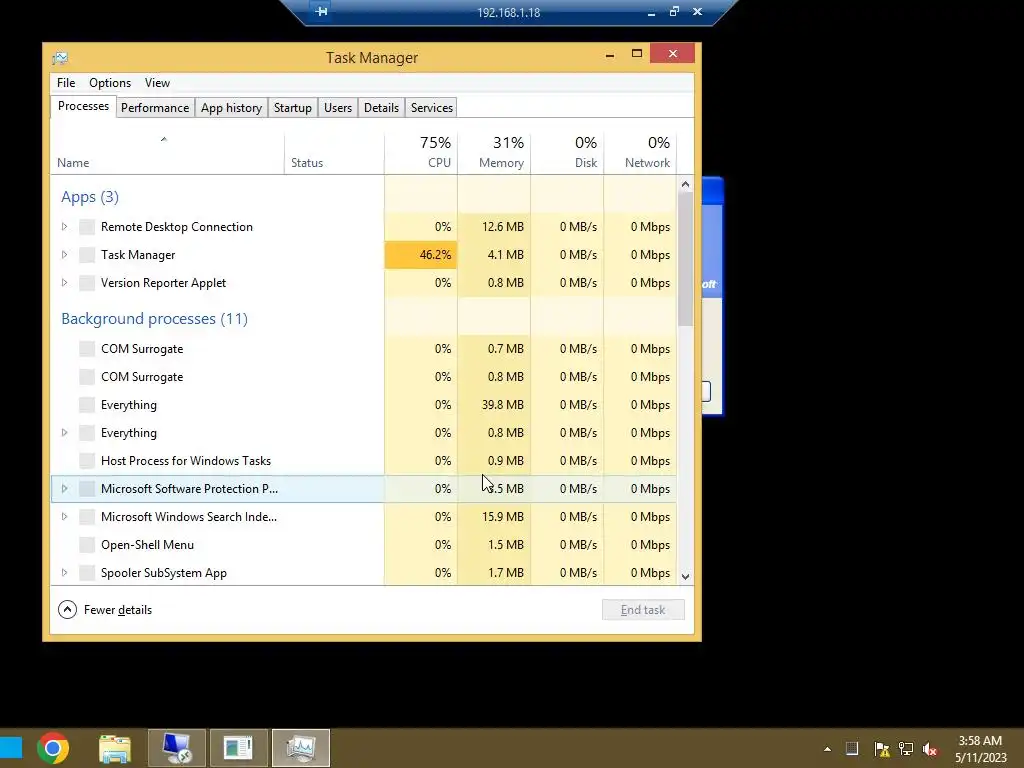Click the process list scroll up arrow
This screenshot has width=1024, height=768.
pyautogui.click(x=685, y=184)
